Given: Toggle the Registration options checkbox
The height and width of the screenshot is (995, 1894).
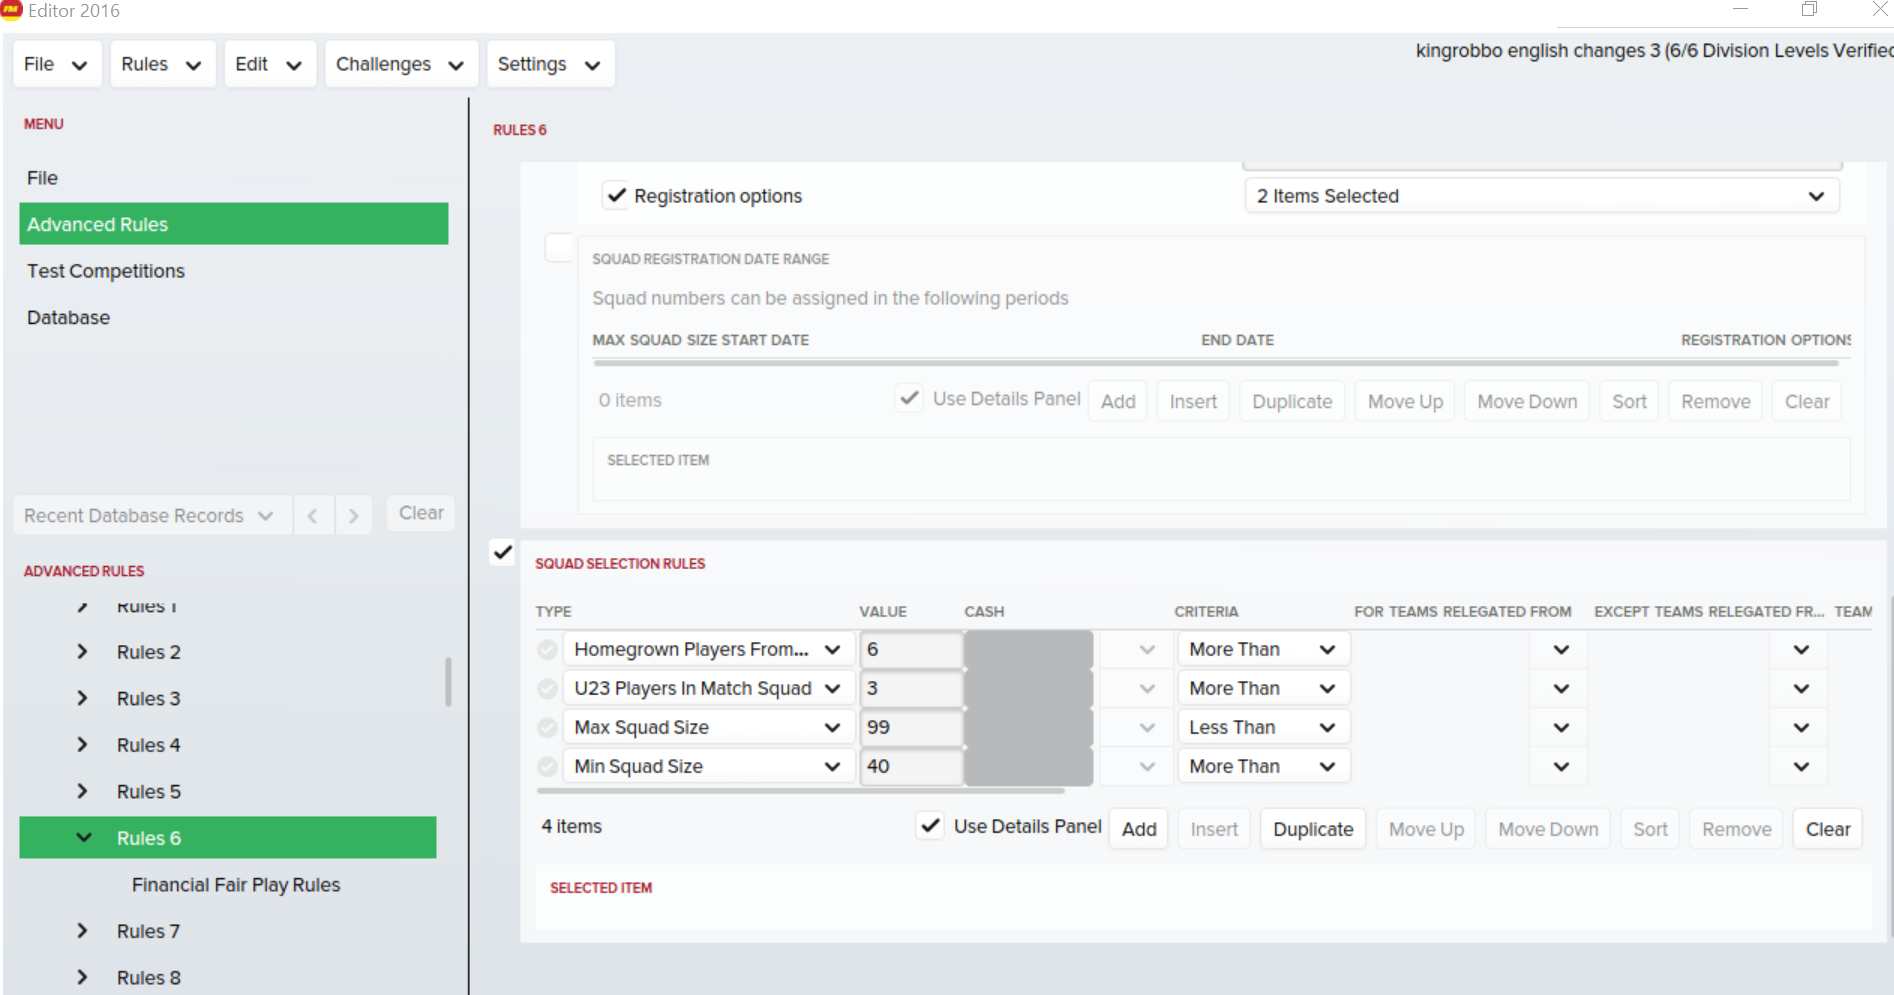Looking at the screenshot, I should 616,195.
